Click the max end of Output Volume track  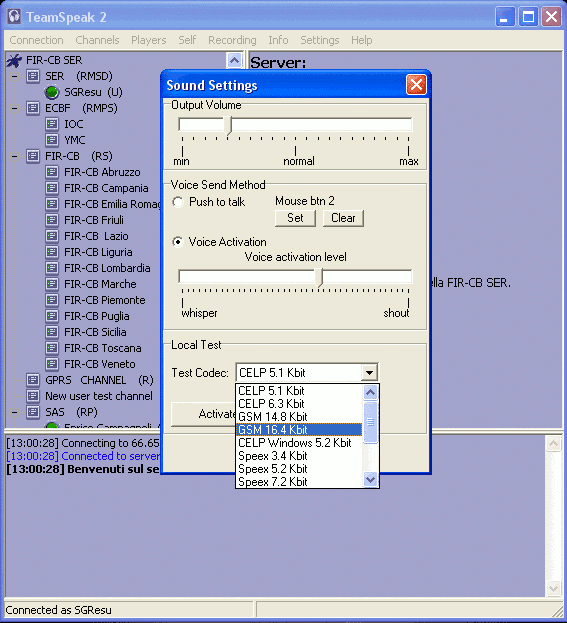(x=408, y=124)
